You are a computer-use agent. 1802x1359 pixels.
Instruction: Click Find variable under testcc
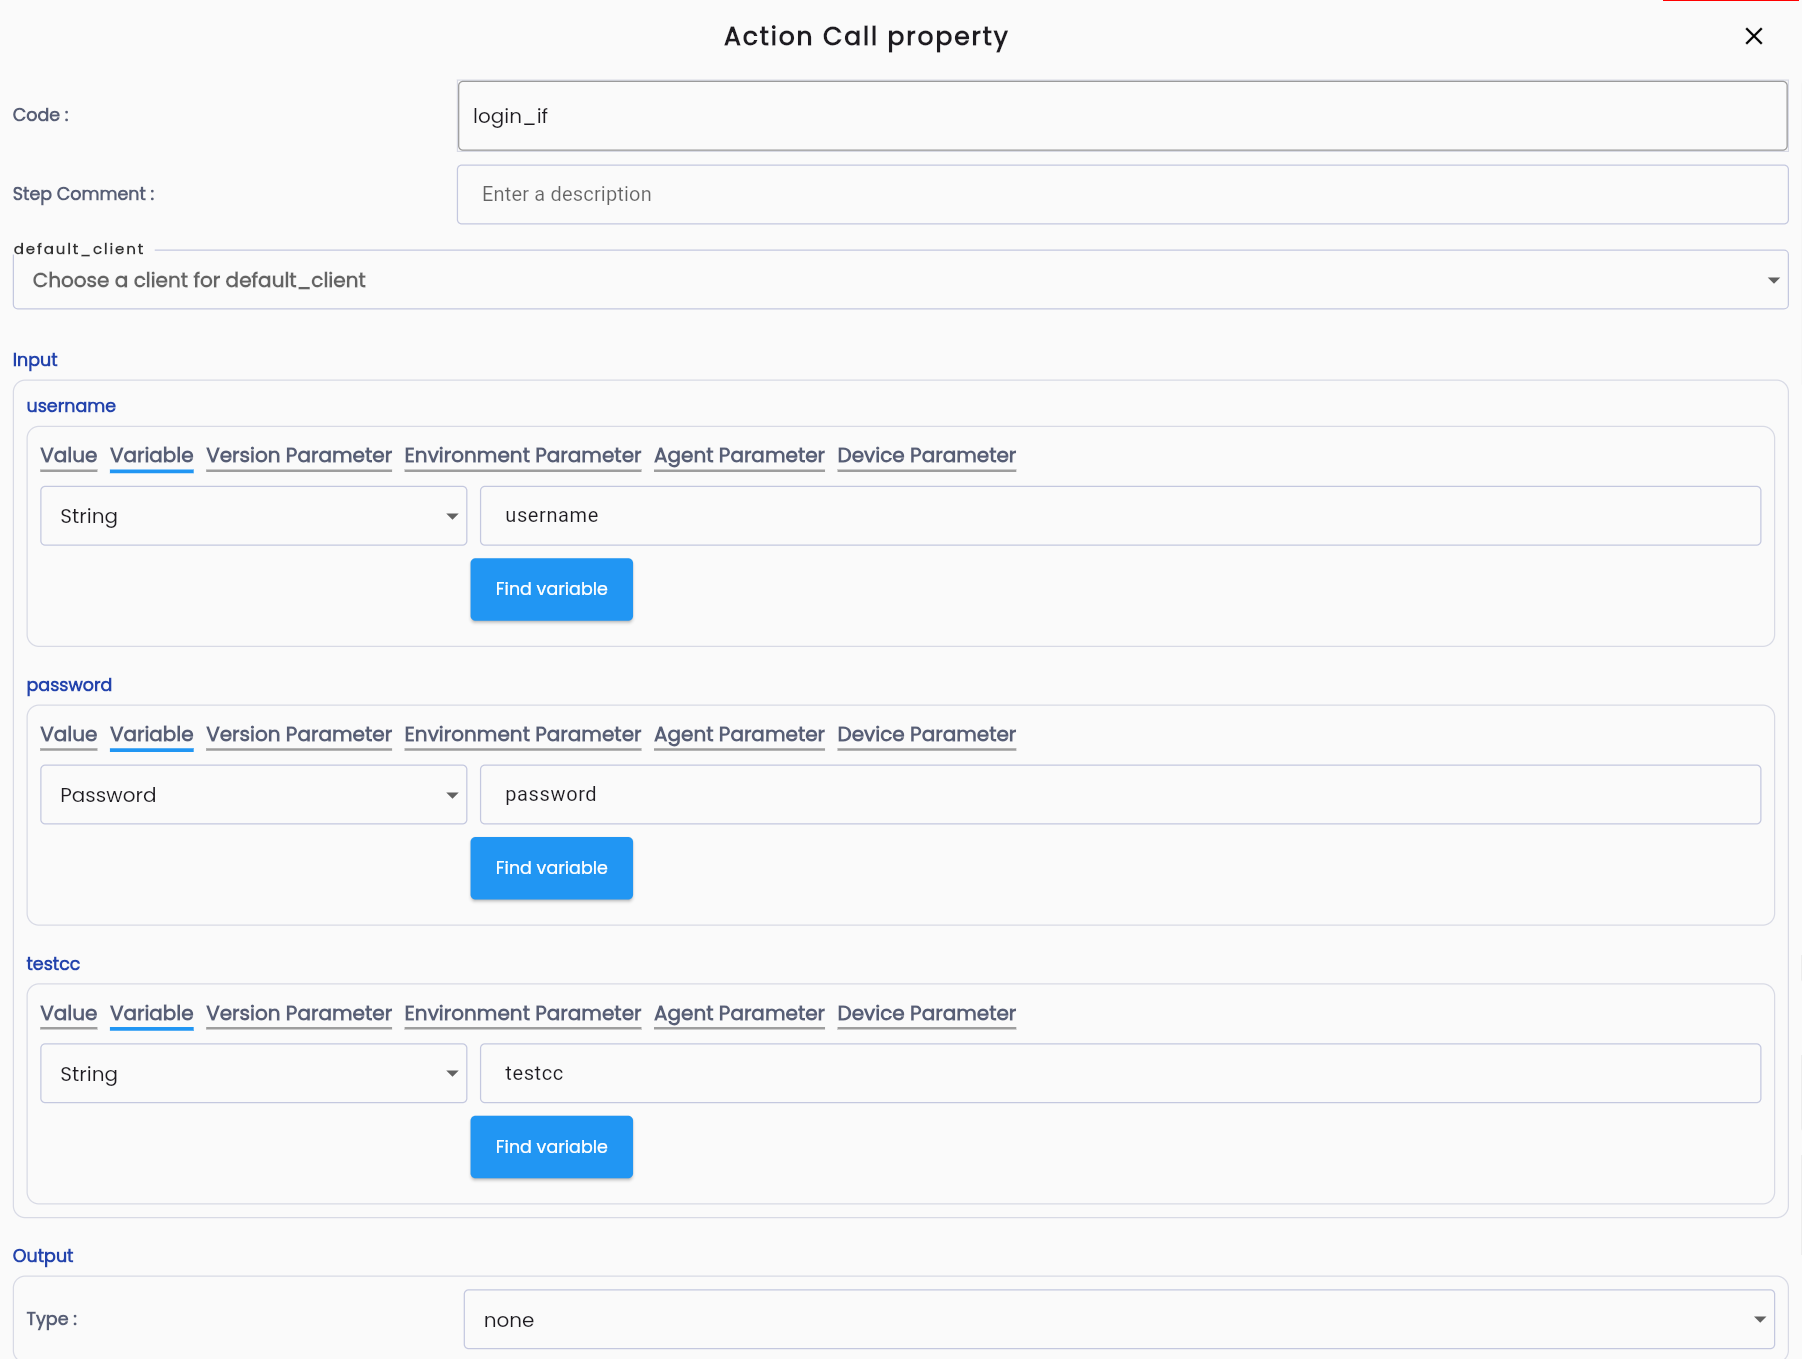click(552, 1147)
